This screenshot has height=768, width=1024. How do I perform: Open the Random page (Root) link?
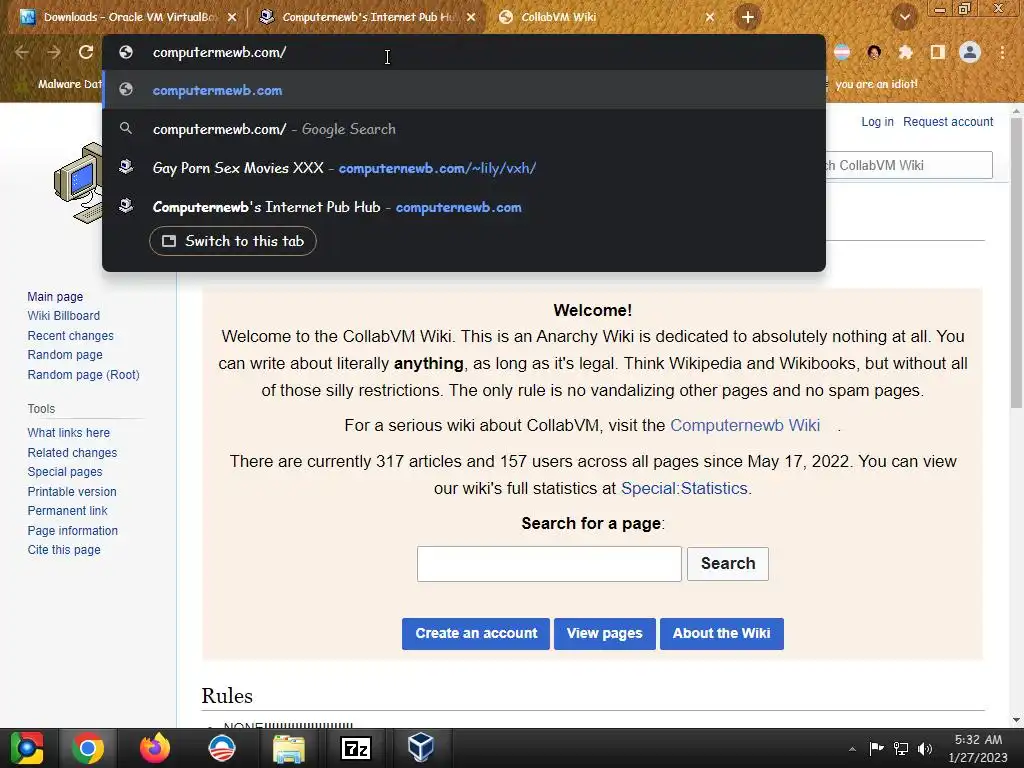[84, 374]
